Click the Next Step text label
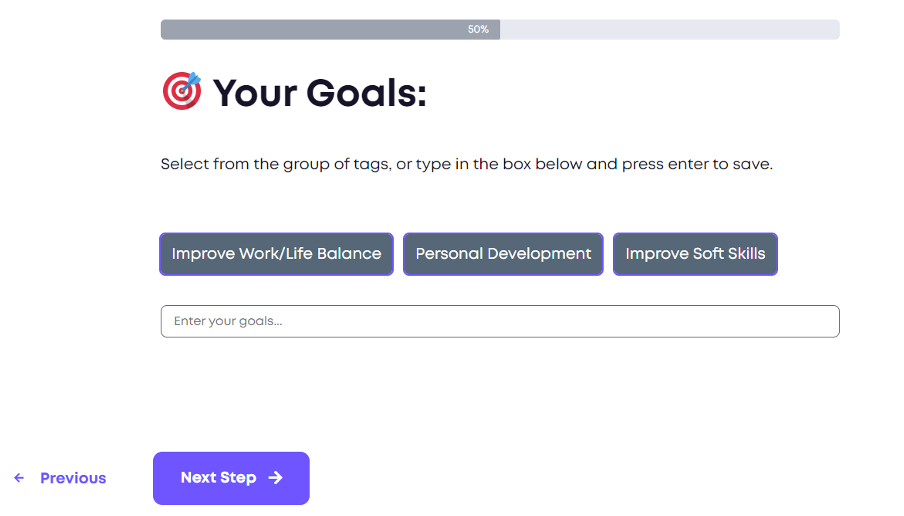The width and height of the screenshot is (904, 516). click(x=218, y=478)
